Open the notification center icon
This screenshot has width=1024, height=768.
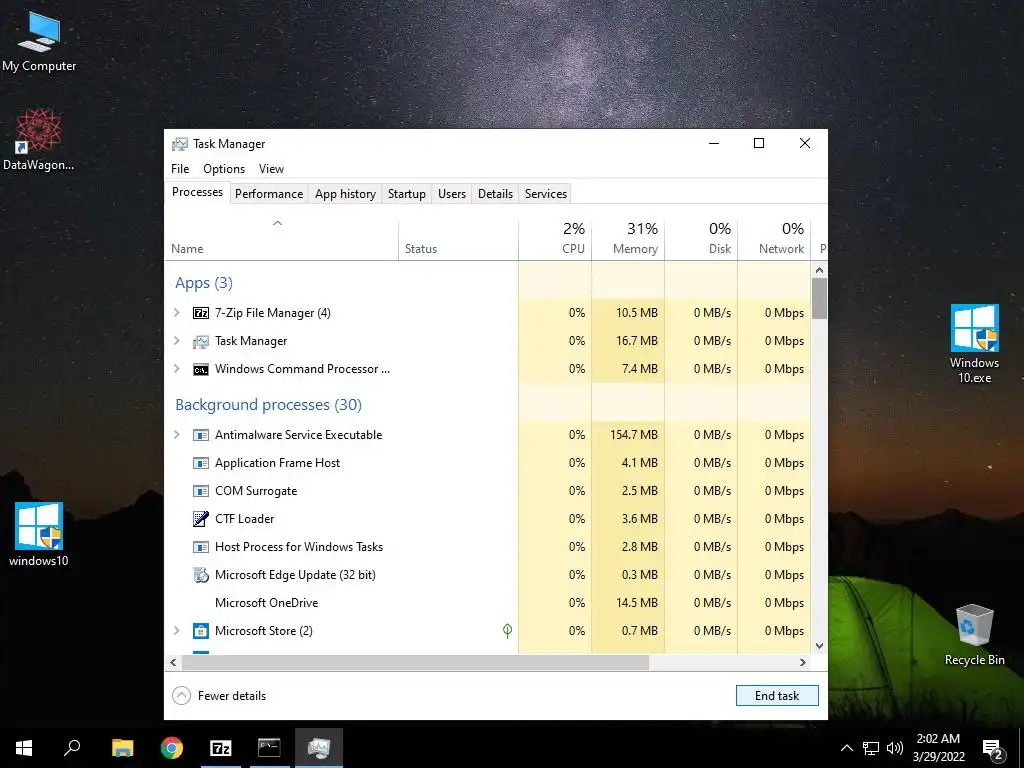993,749
